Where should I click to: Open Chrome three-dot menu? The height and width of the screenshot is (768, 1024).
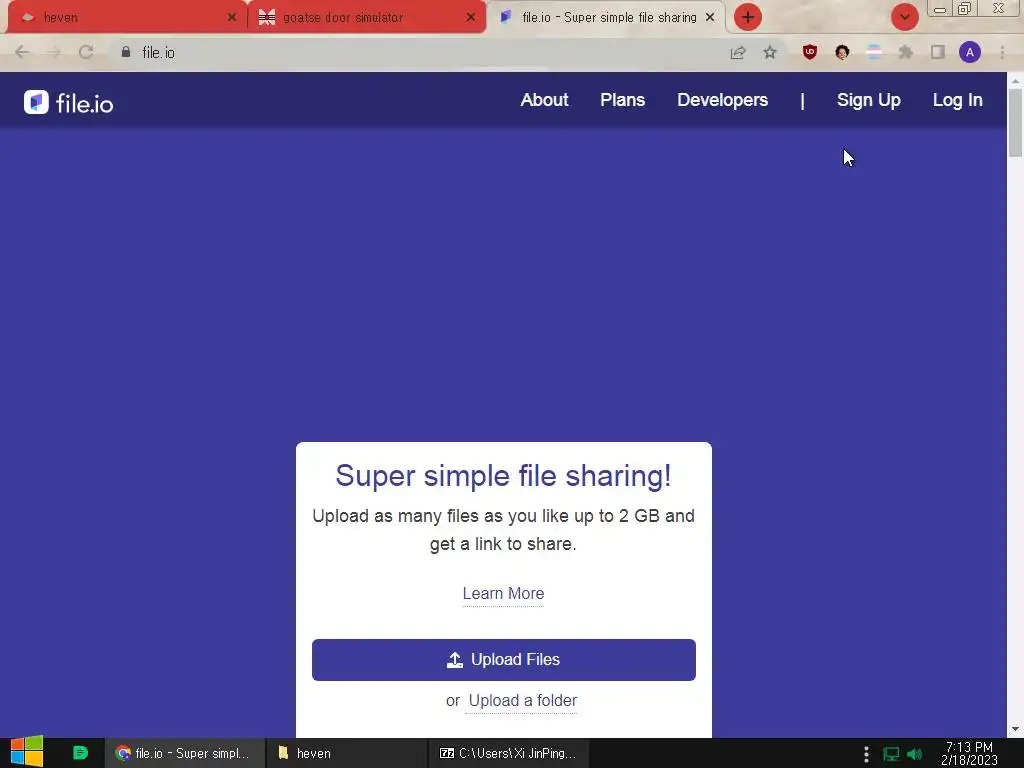1002,52
